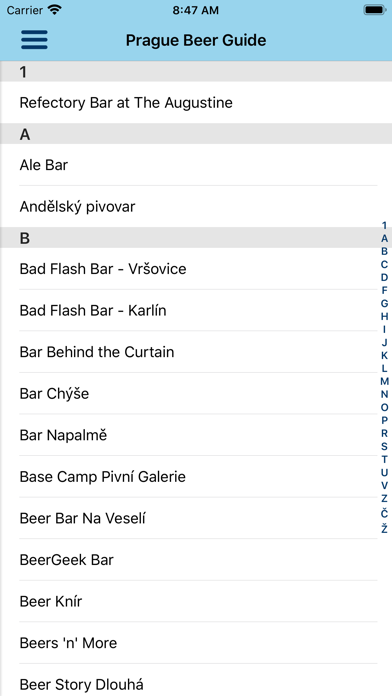Jump to letter B in index
392x696 pixels.
384,251
